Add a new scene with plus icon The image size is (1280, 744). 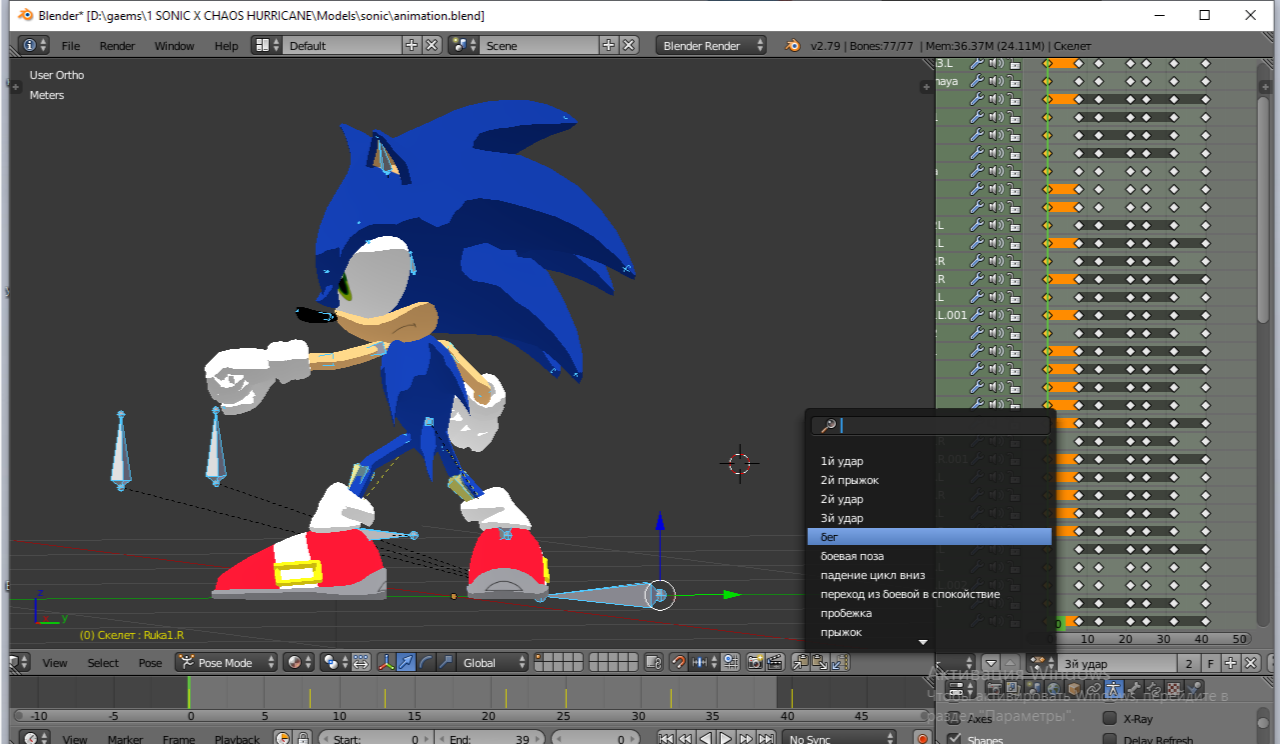tap(609, 46)
